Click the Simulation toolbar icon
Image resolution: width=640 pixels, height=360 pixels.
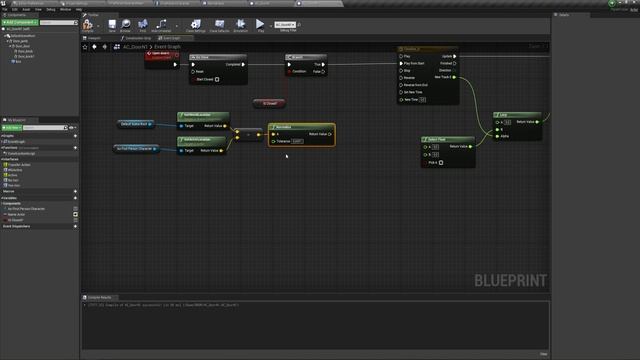pos(241,24)
